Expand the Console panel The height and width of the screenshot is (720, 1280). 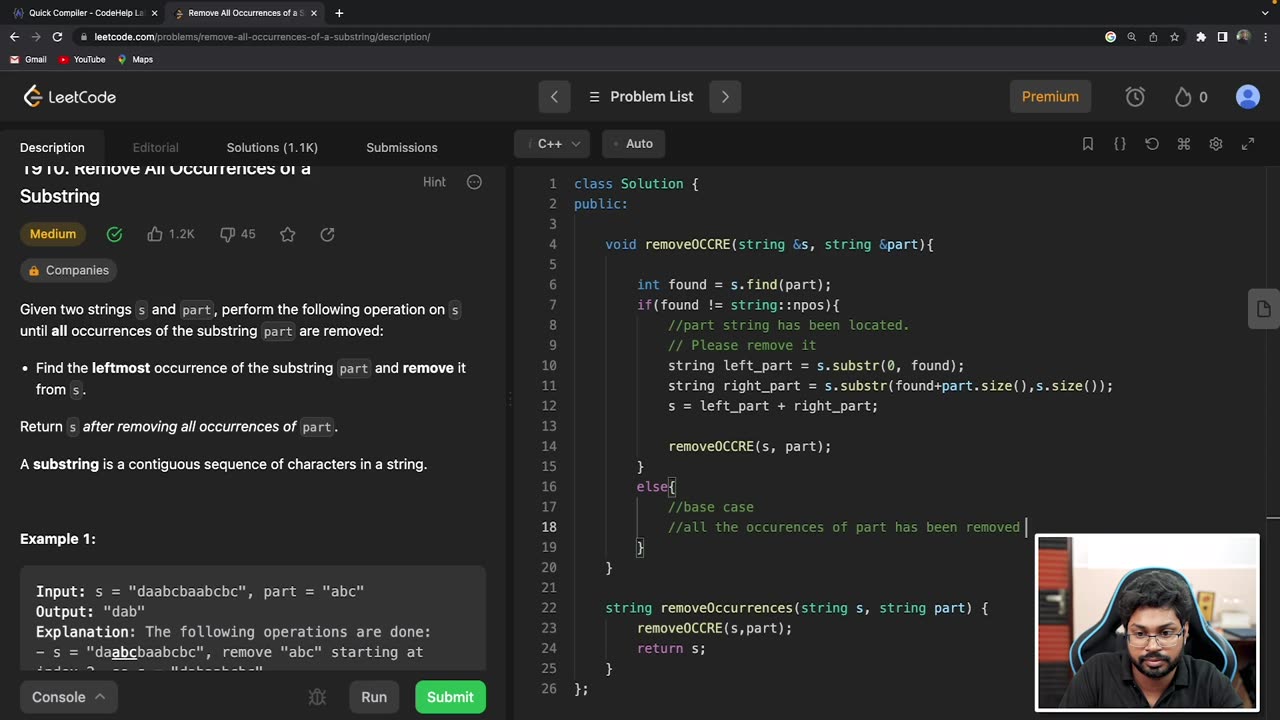click(x=68, y=697)
